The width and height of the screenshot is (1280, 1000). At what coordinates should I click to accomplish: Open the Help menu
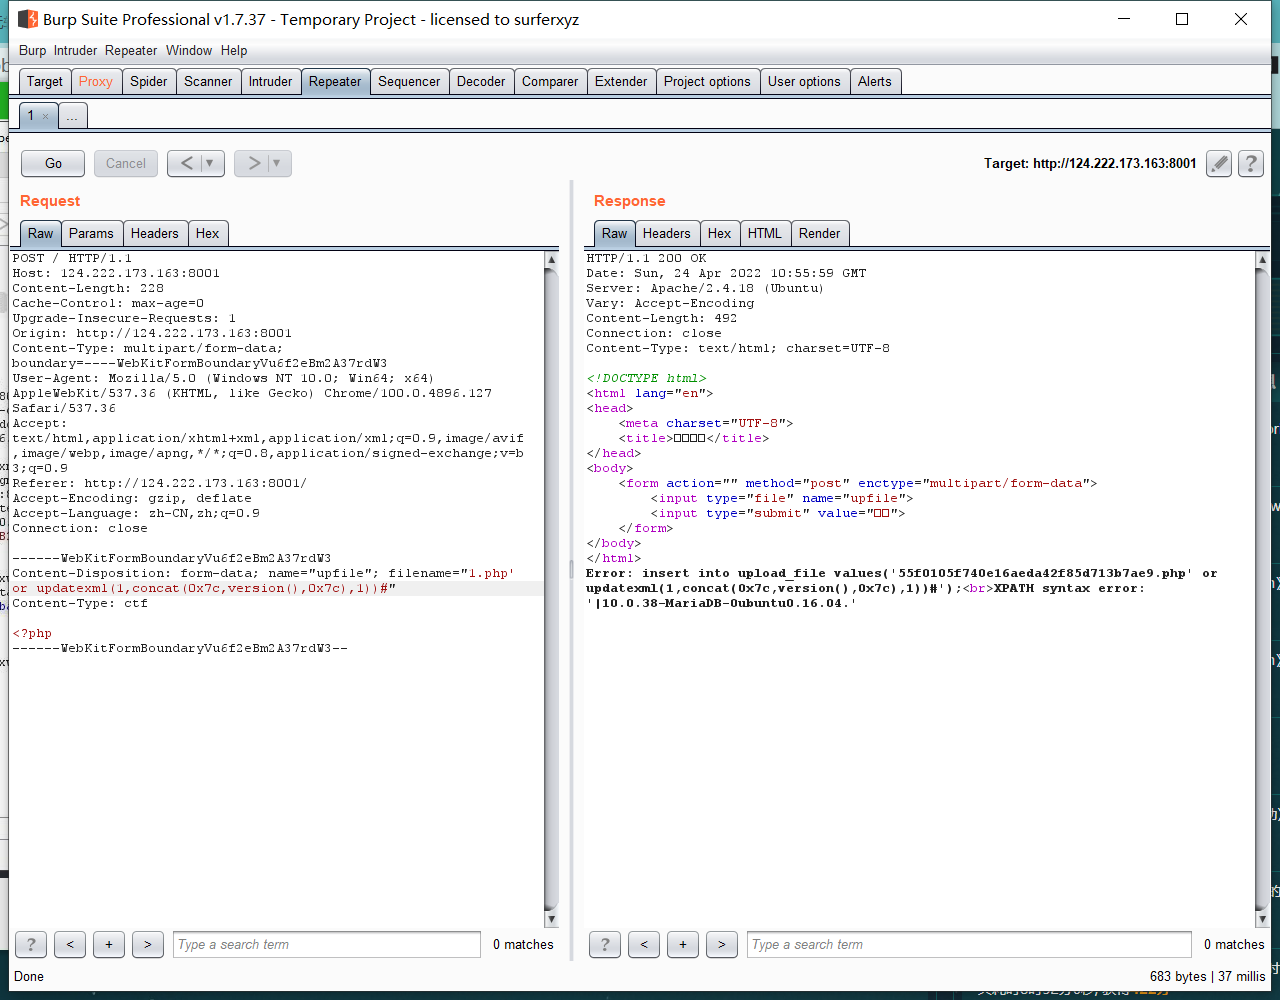tap(234, 50)
